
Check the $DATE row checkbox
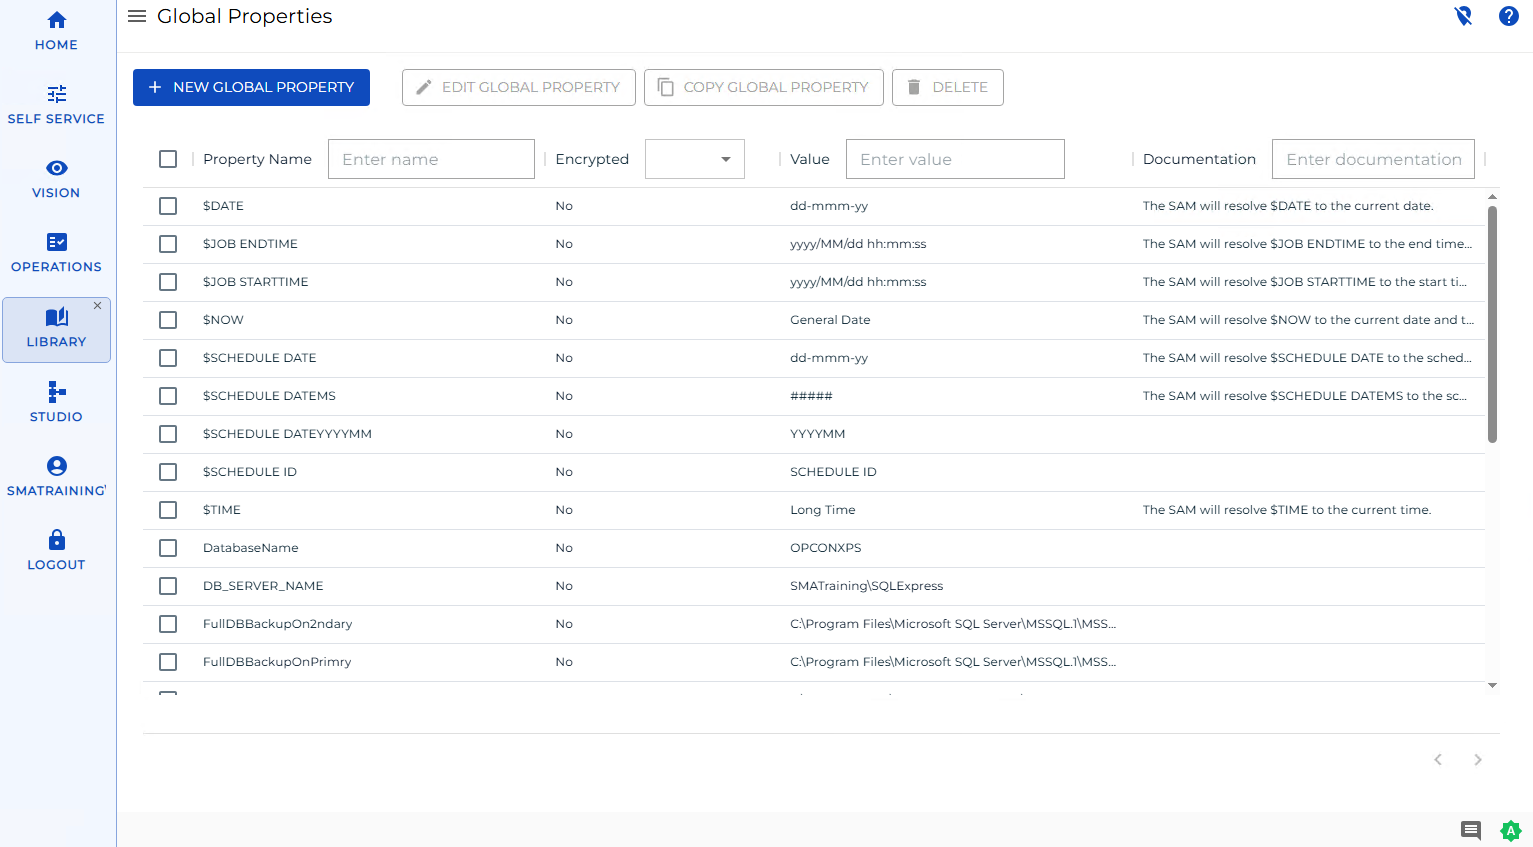coord(168,206)
